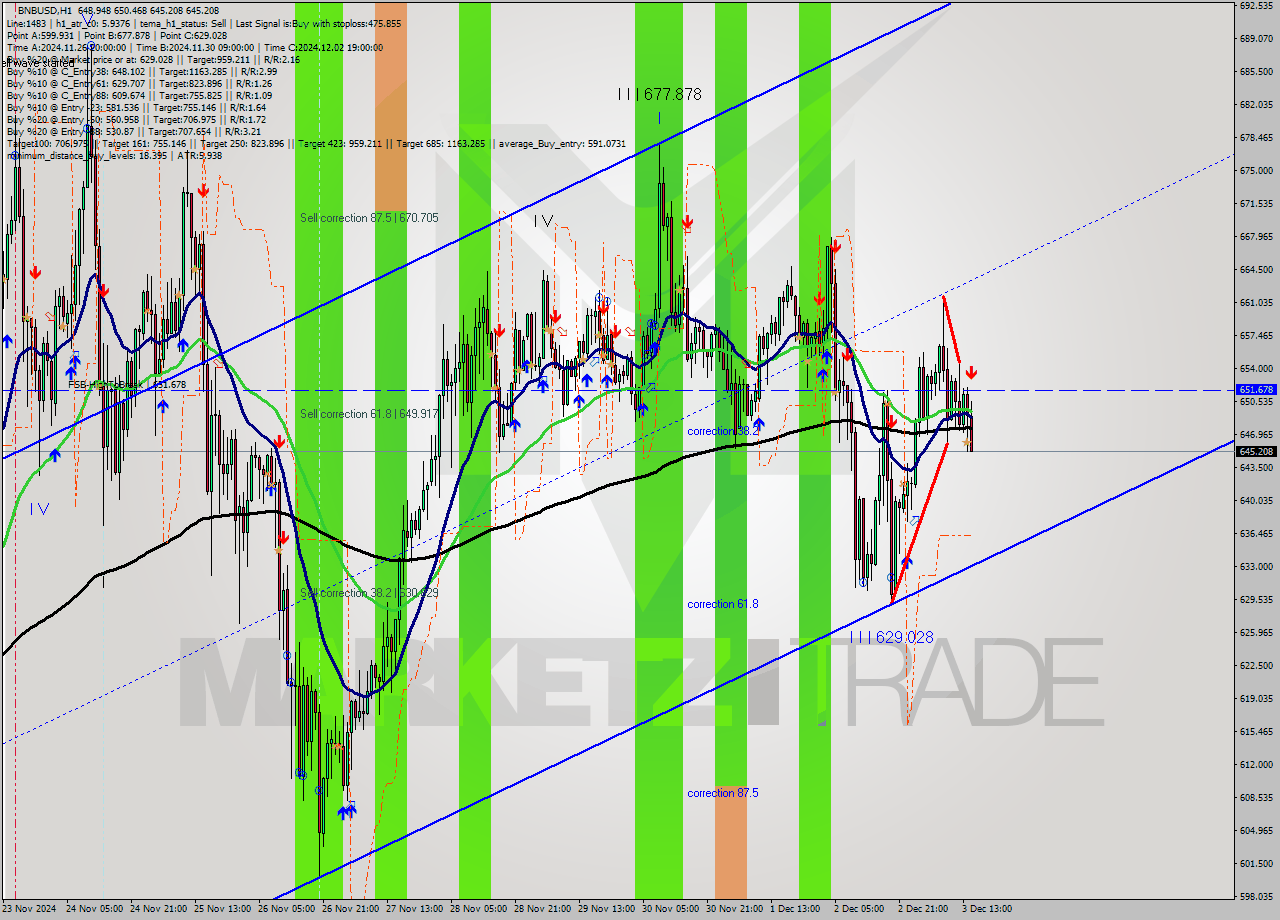The image size is (1280, 920).
Task: Click the 633.000 price axis value
Action: pyautogui.click(x=1255, y=566)
